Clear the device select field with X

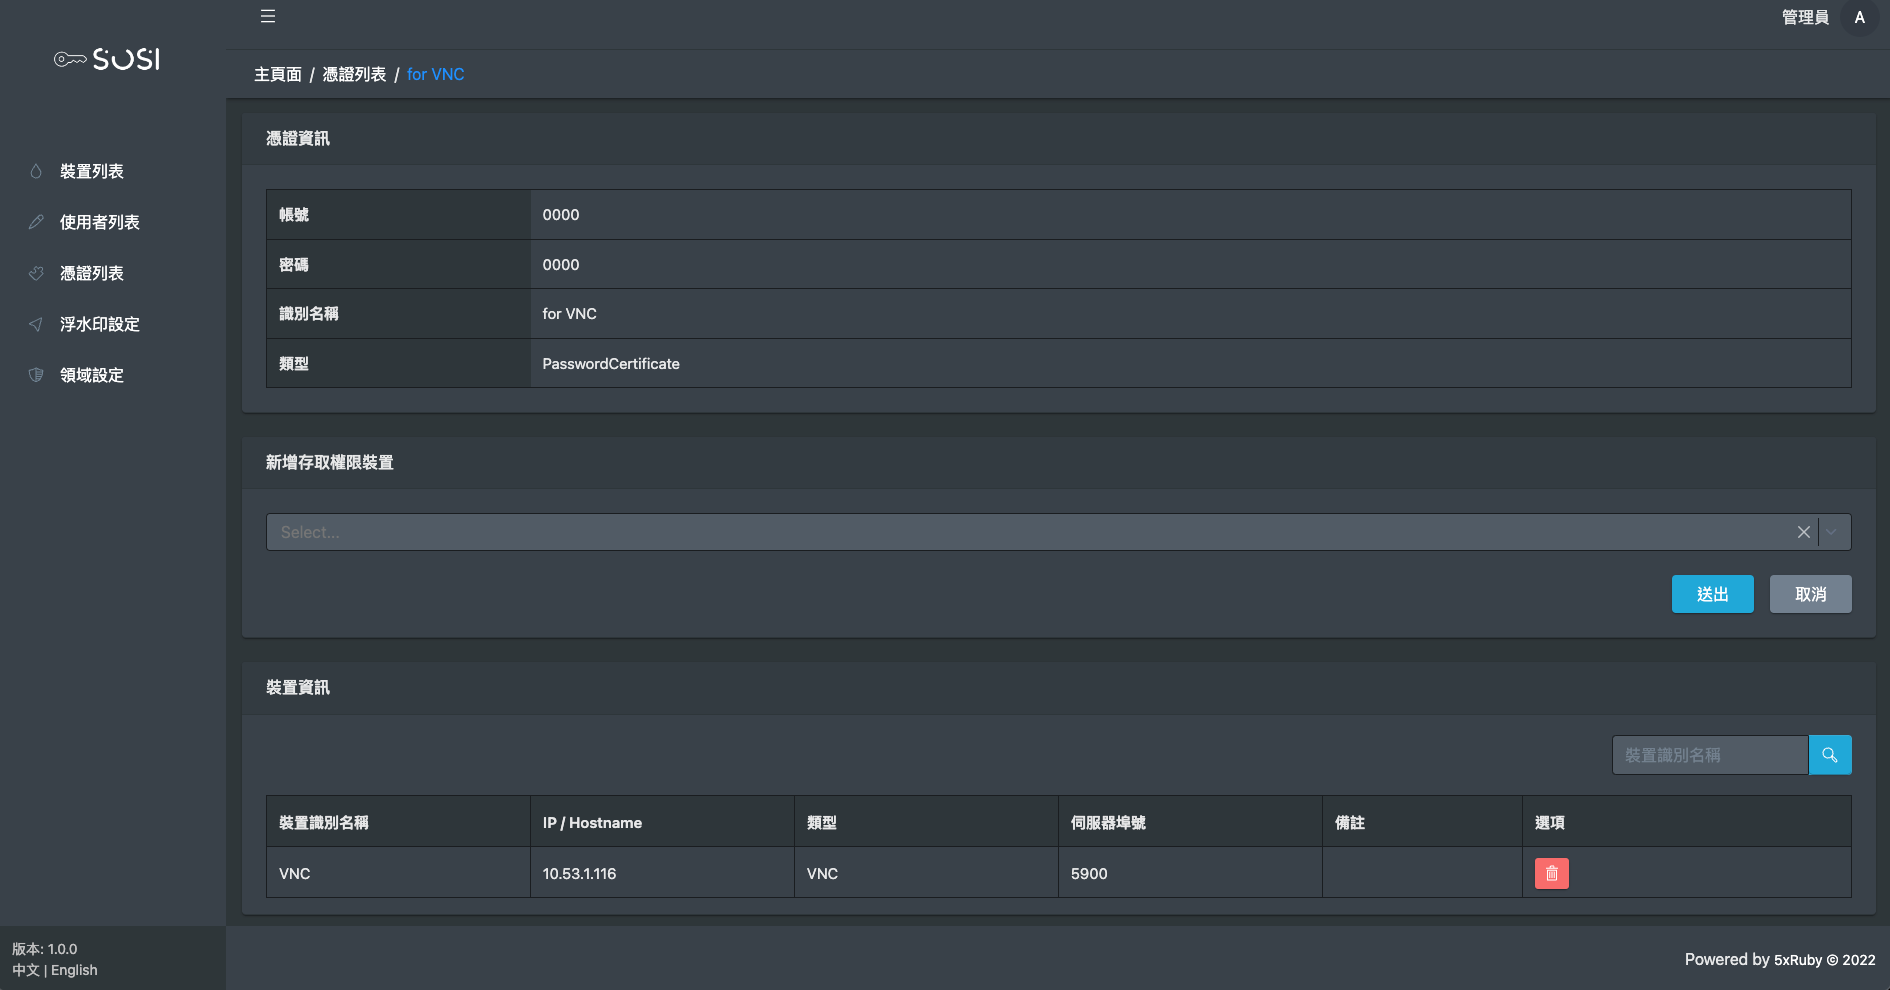pyautogui.click(x=1803, y=532)
